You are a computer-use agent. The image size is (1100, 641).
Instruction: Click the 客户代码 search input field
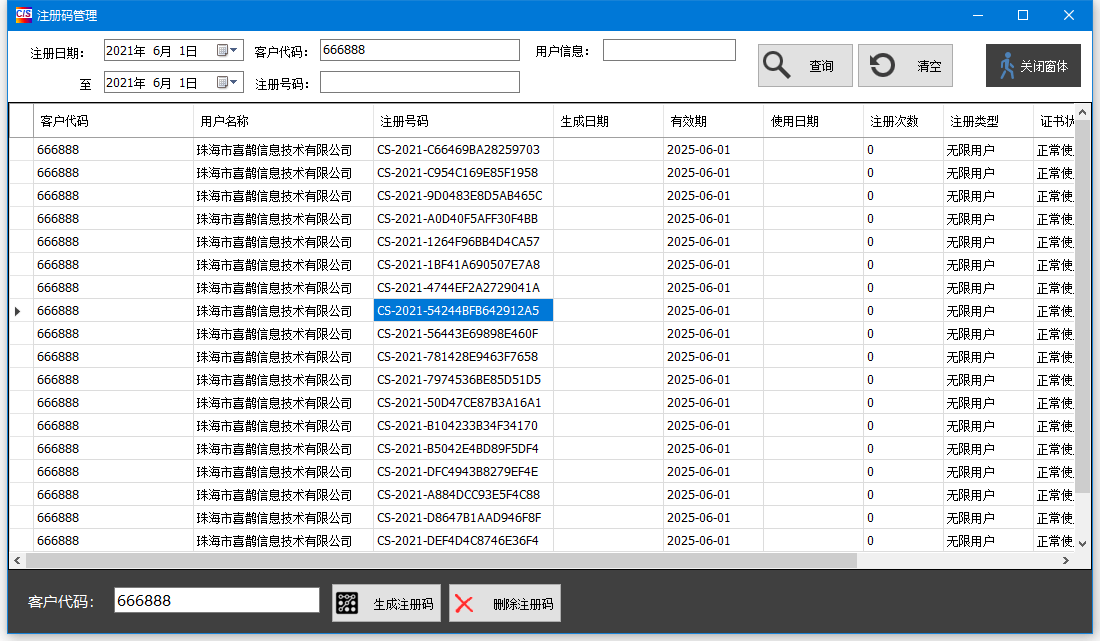point(419,50)
